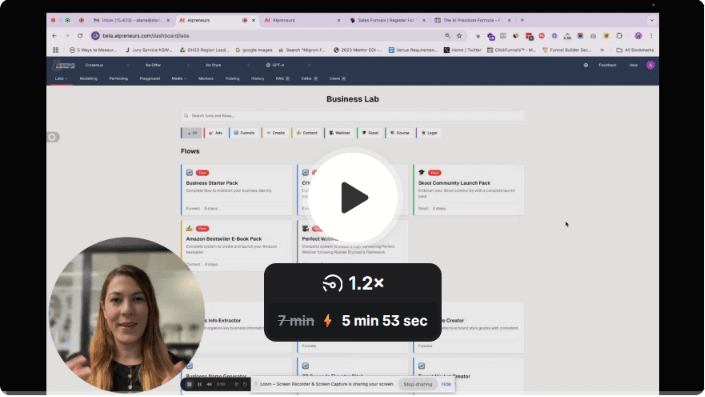Open the GPT-4 model dropdown
Screen dimensions: 705x397
287,65
